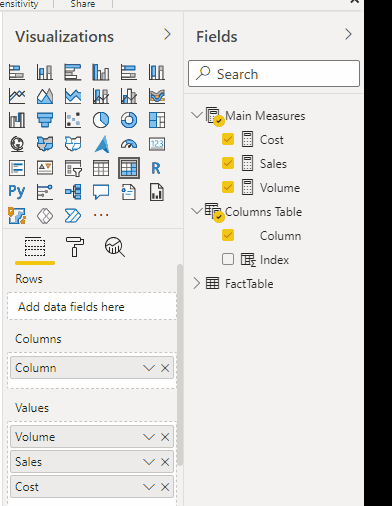
Task: Expand the FactTable table
Action: (x=197, y=284)
